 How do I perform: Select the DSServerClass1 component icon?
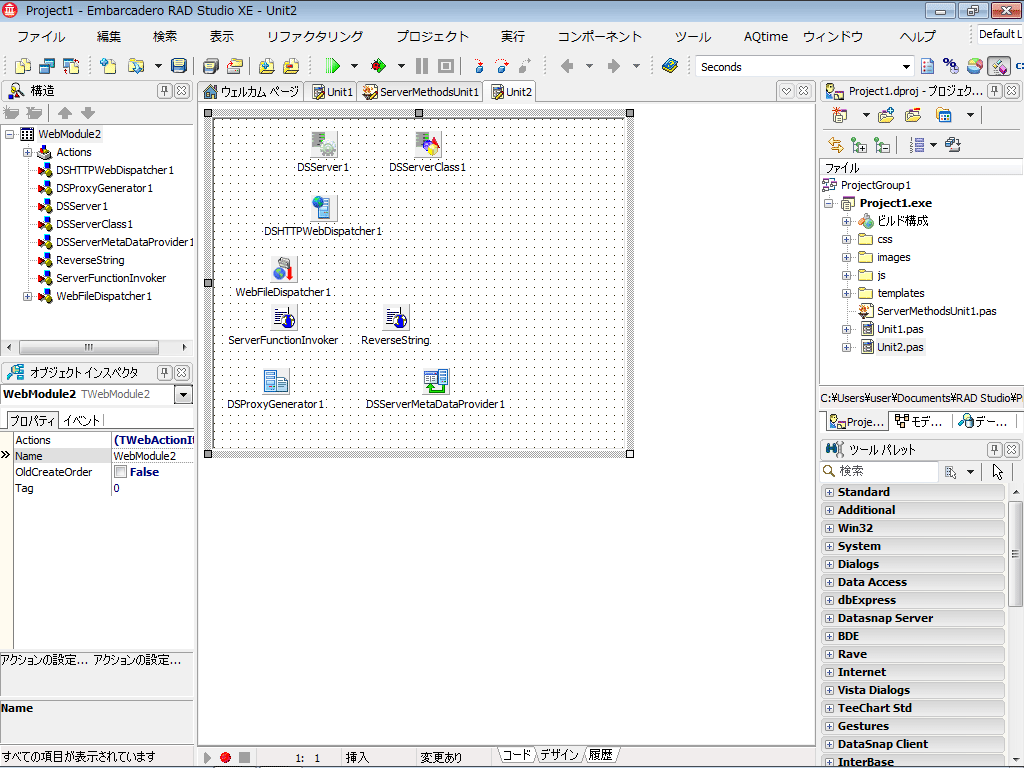[428, 144]
